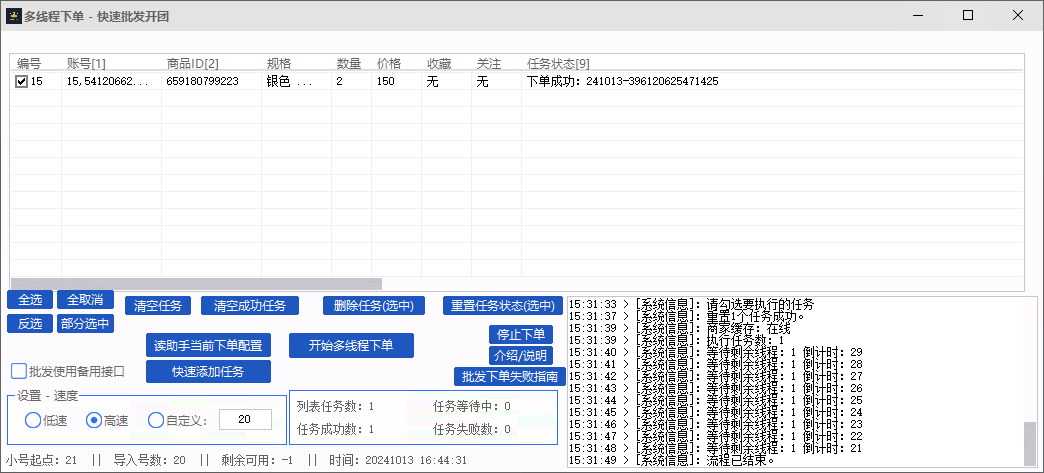The height and width of the screenshot is (473, 1044).
Task: Open 批发下单失败指南 guide
Action: click(x=510, y=376)
